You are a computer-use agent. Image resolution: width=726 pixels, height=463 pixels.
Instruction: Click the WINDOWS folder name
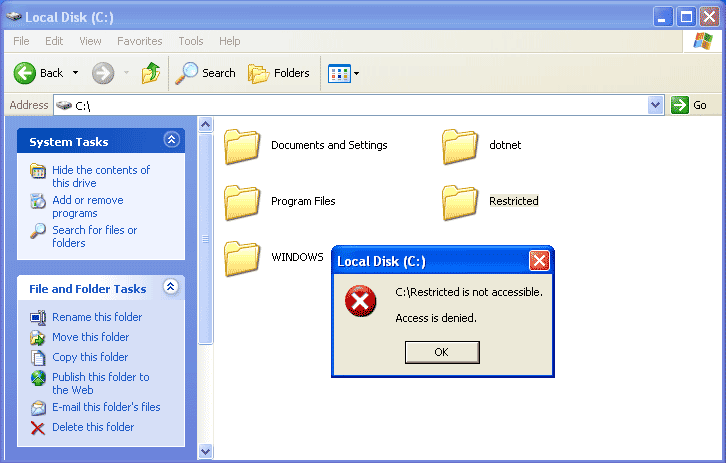(x=297, y=257)
